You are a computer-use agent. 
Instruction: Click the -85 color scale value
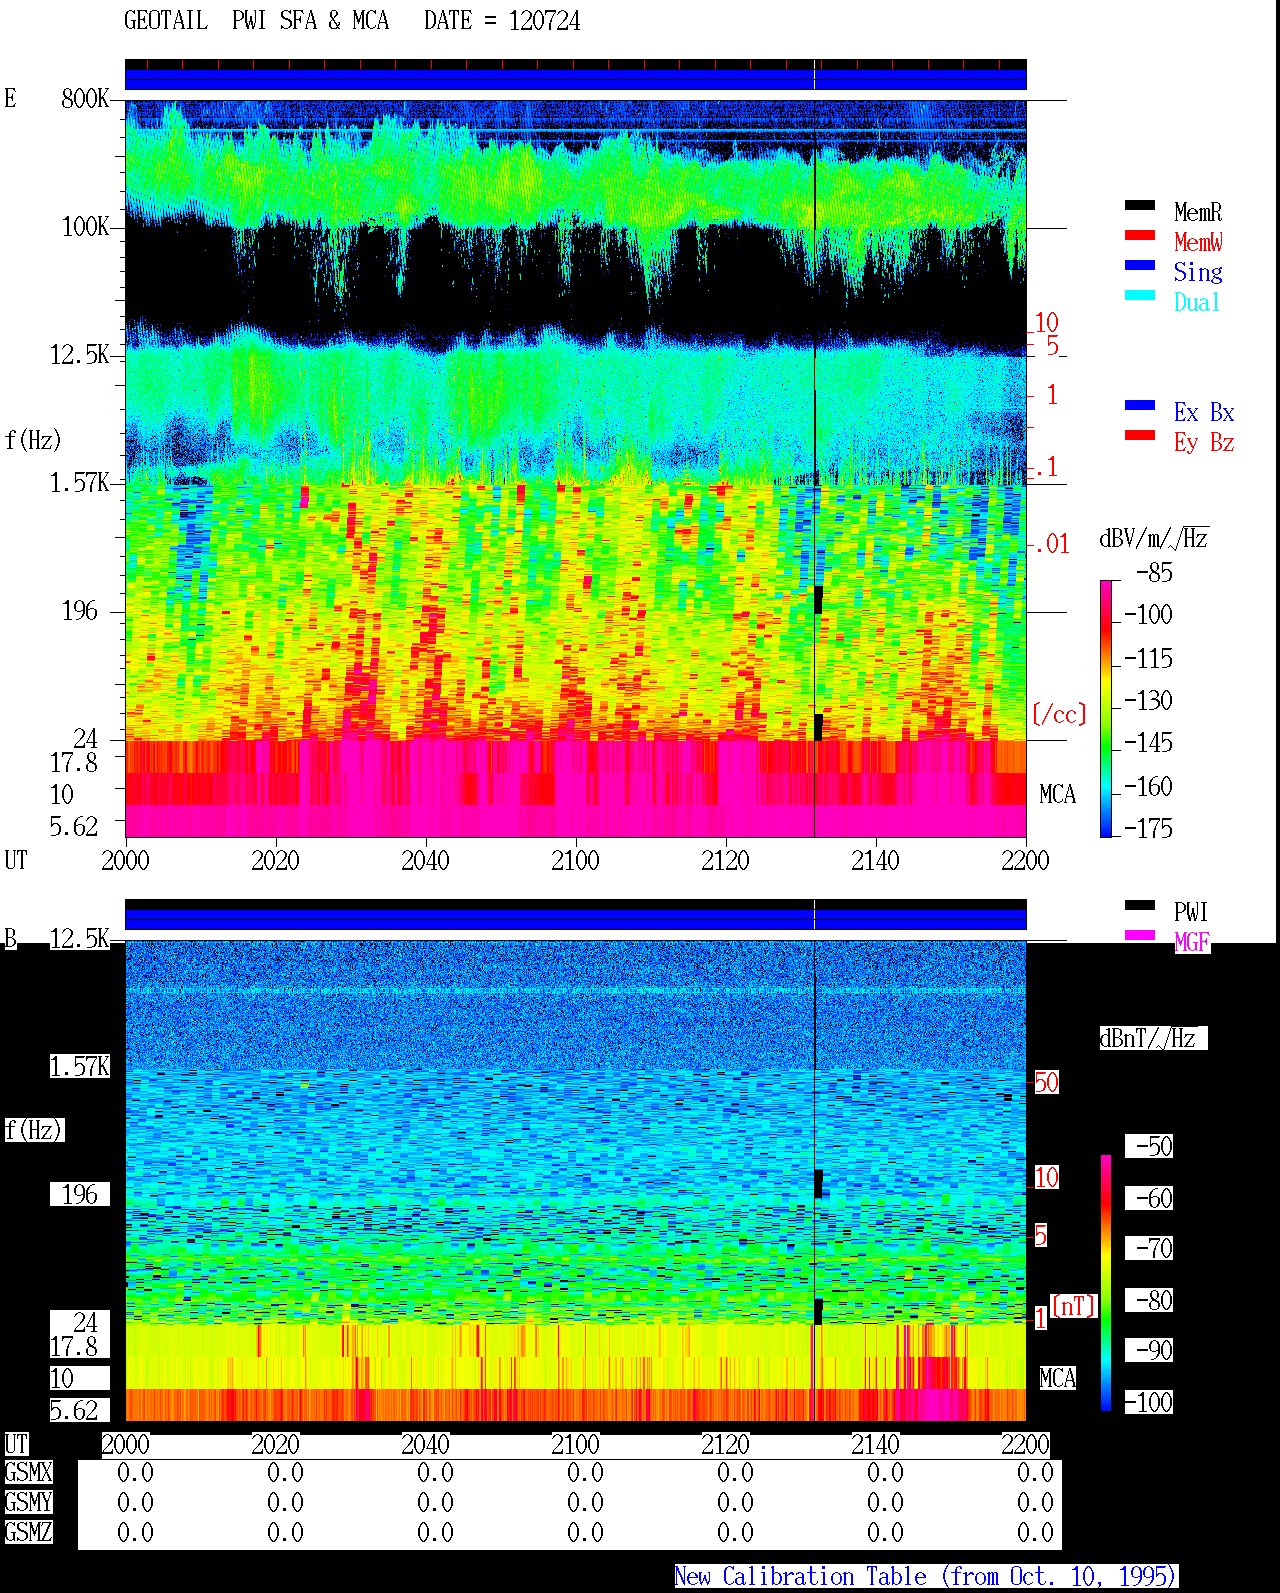pos(1154,573)
